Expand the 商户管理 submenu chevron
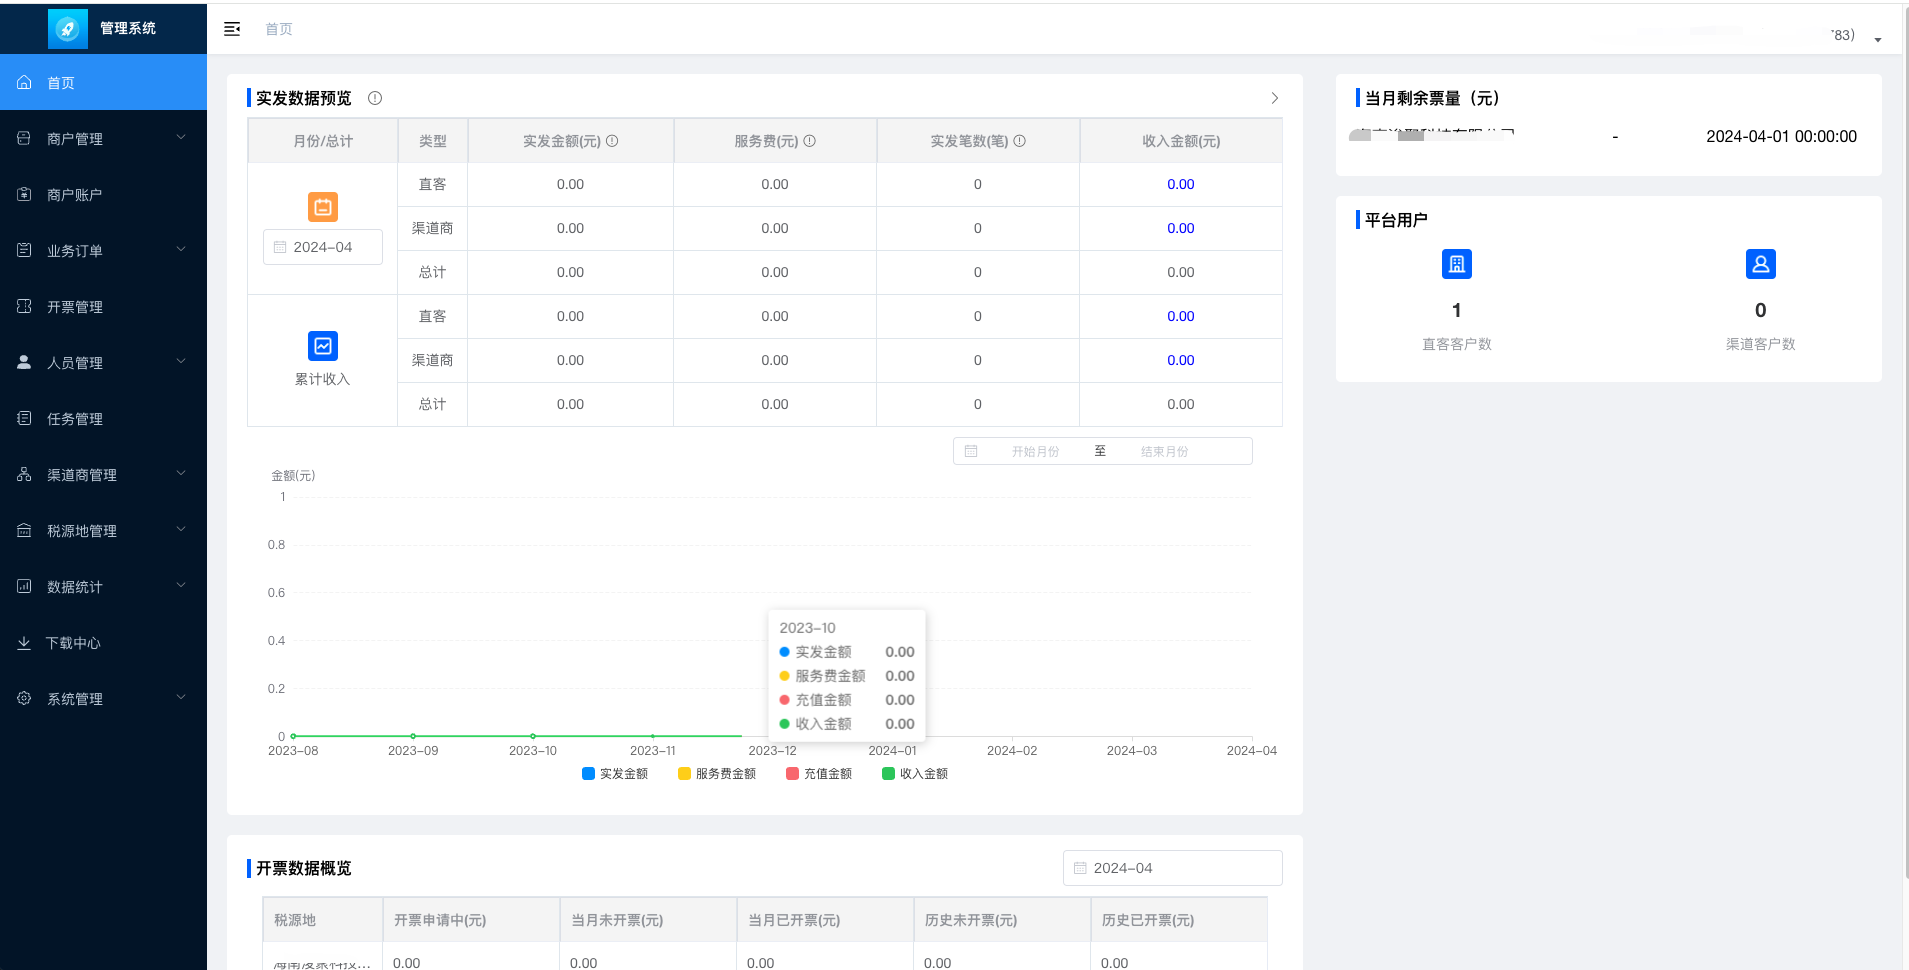 point(181,137)
